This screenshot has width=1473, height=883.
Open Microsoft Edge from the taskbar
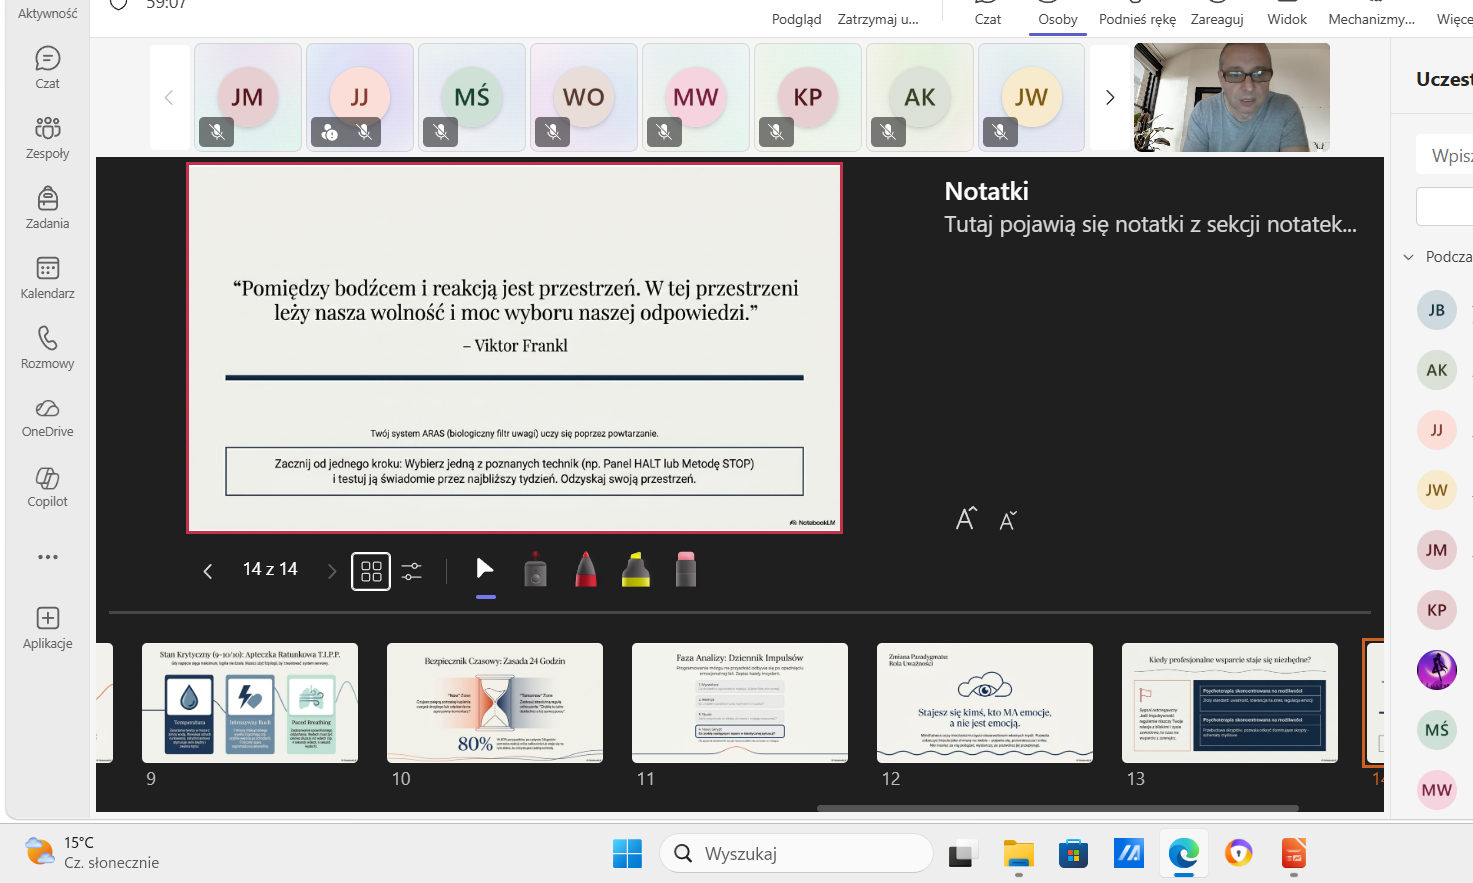point(1184,853)
